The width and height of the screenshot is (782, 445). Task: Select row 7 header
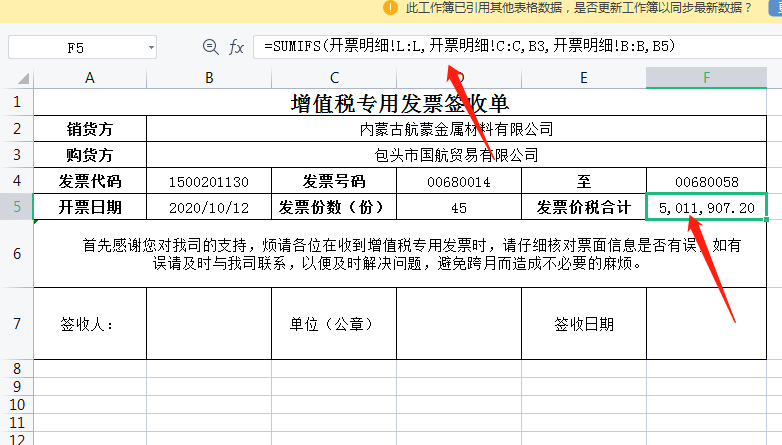[x=16, y=324]
